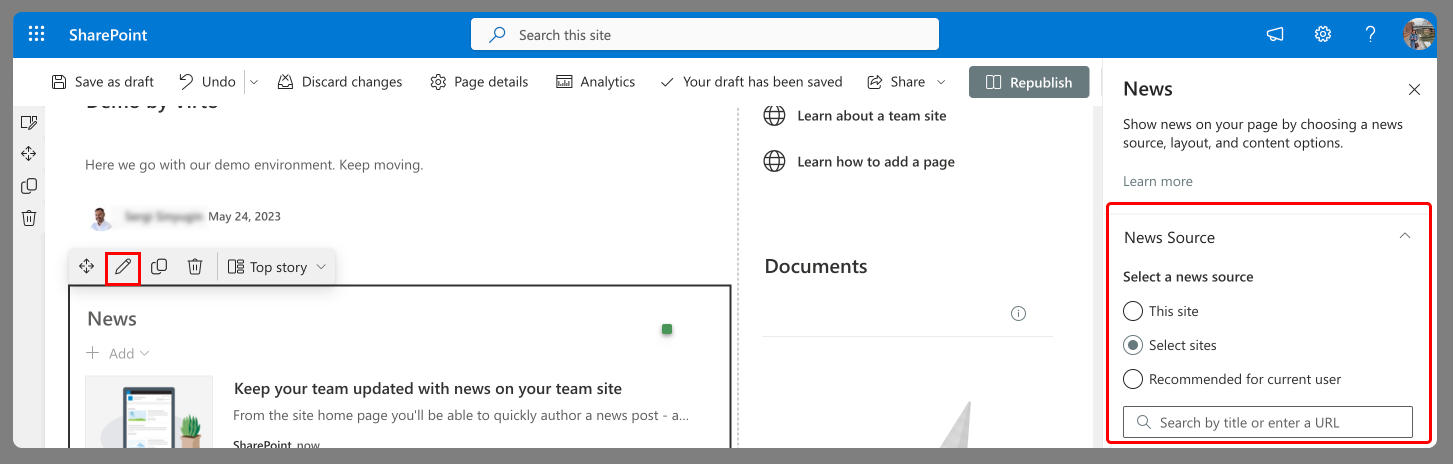1453x464 pixels.
Task: Click the Republish button
Action: point(1029,82)
